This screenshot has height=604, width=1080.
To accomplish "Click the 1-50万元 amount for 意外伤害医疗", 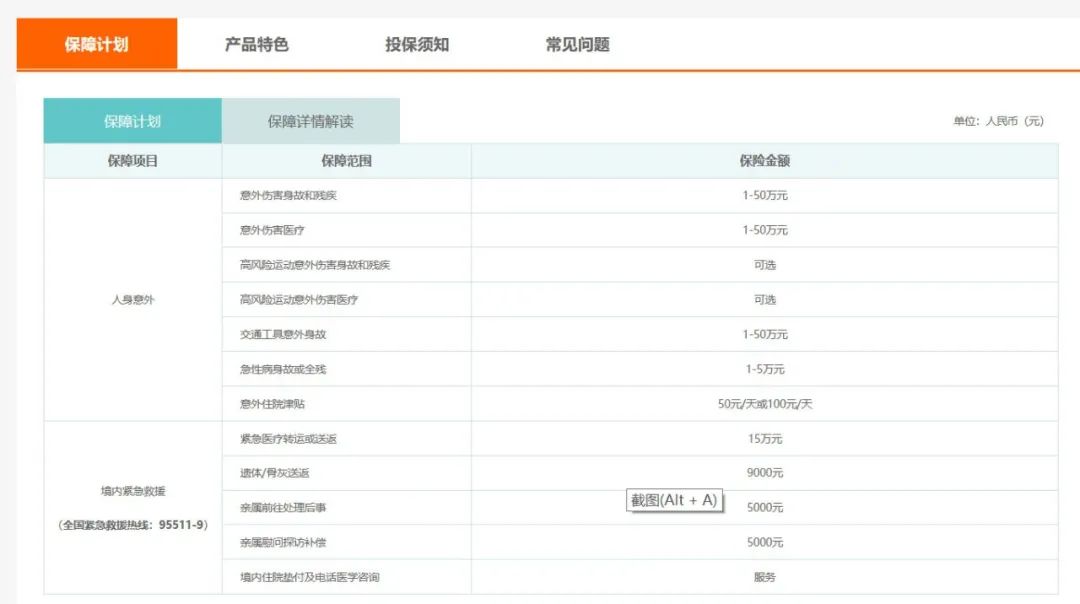I will point(765,230).
